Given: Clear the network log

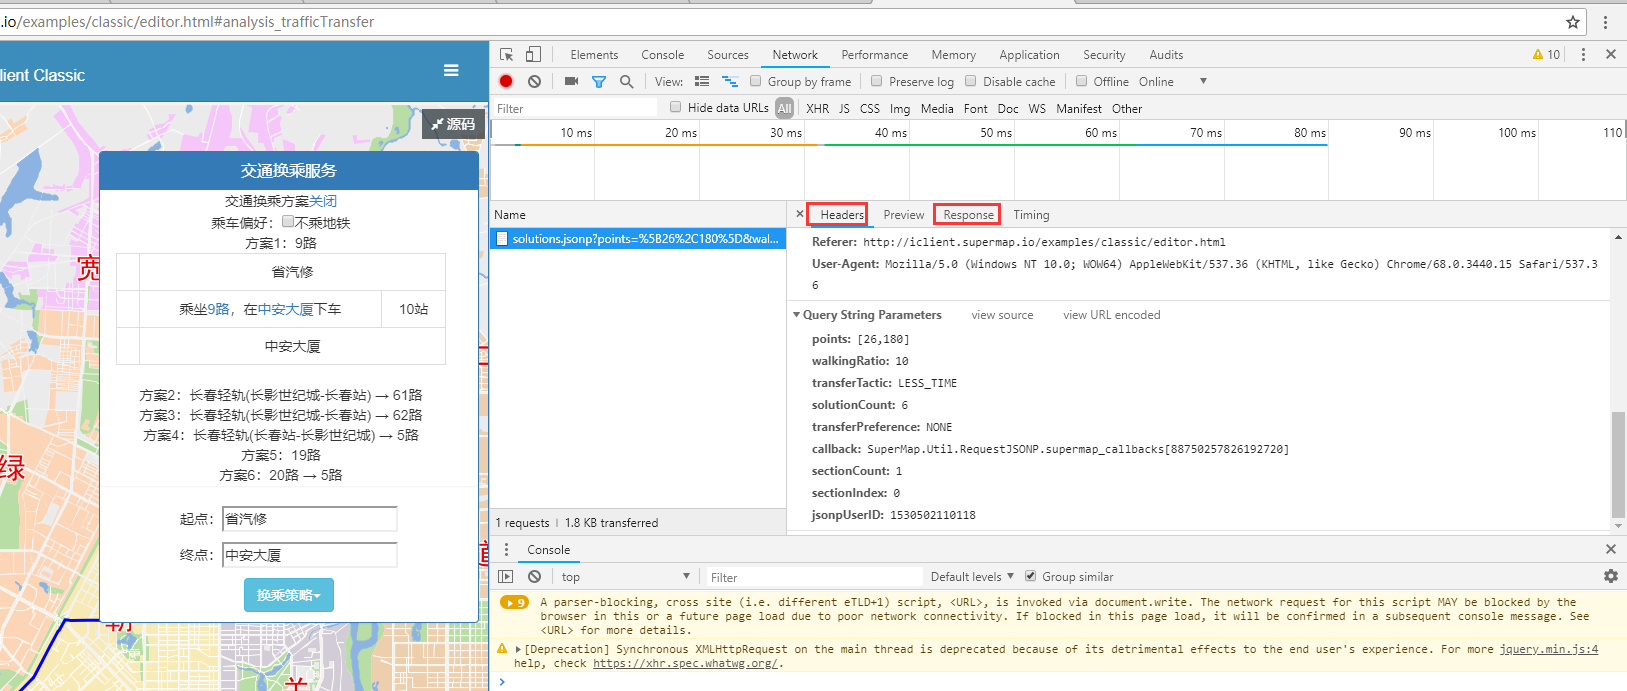Looking at the screenshot, I should (x=535, y=82).
